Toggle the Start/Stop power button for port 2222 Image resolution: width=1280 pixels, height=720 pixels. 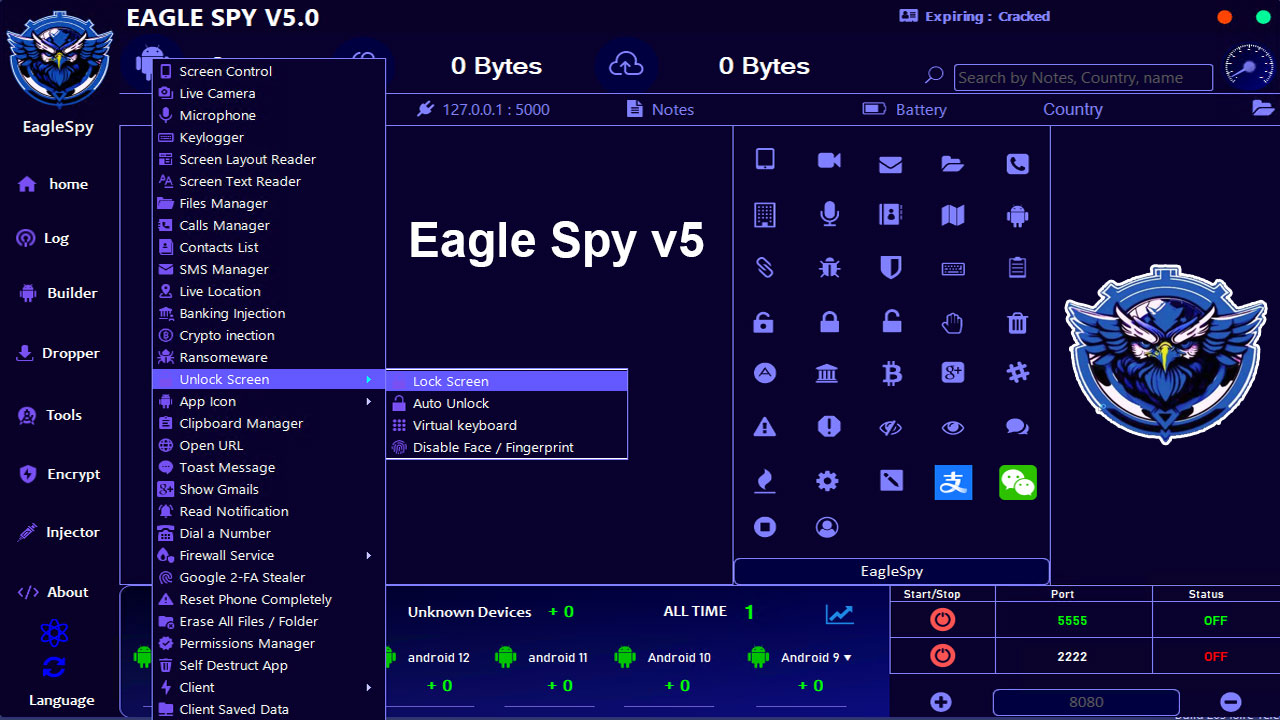(x=941, y=656)
